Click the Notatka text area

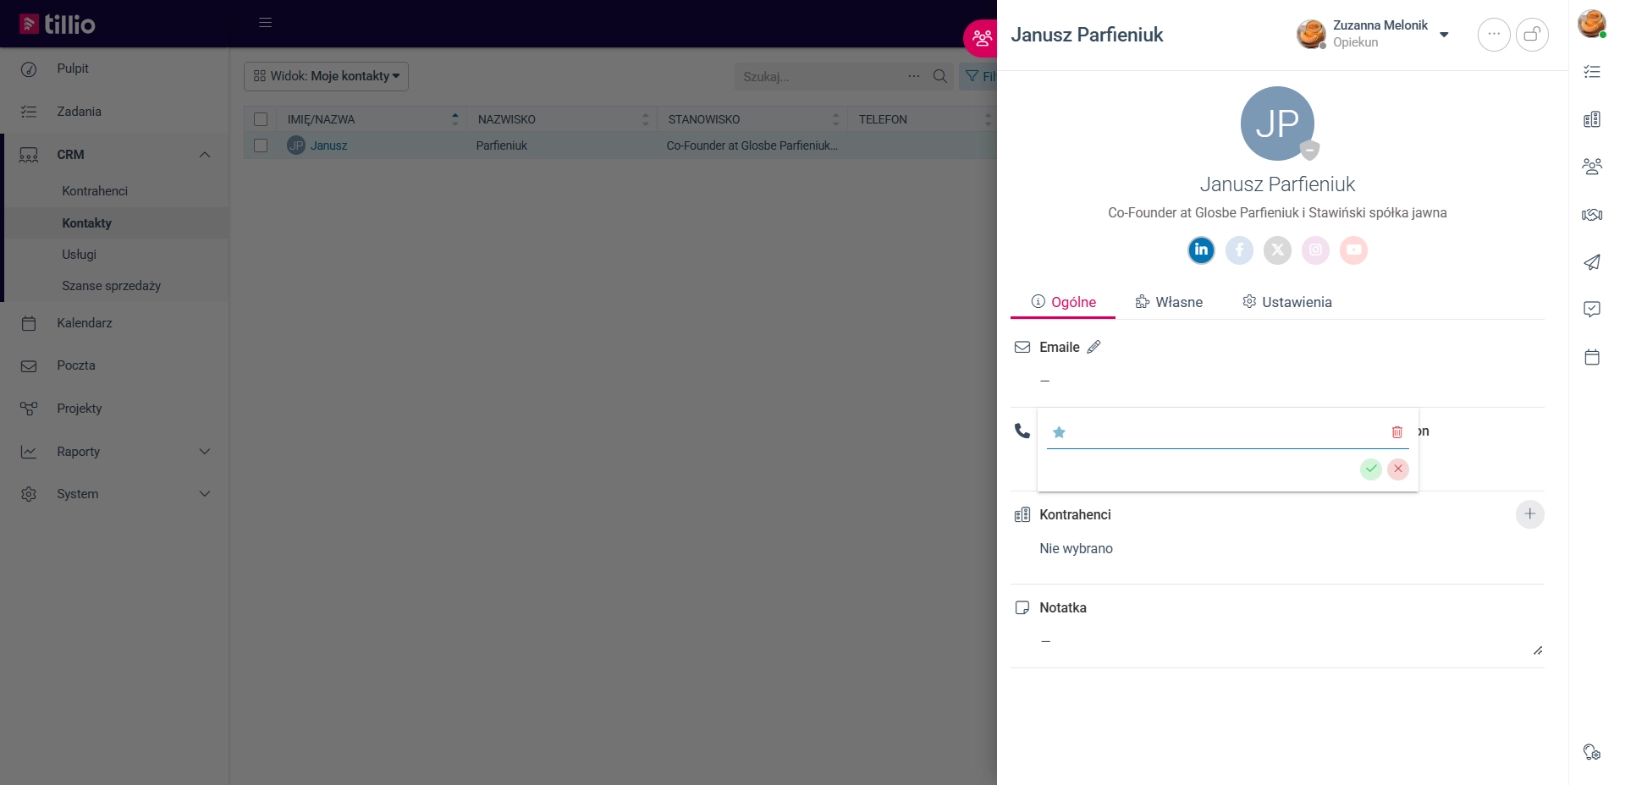coord(1290,642)
